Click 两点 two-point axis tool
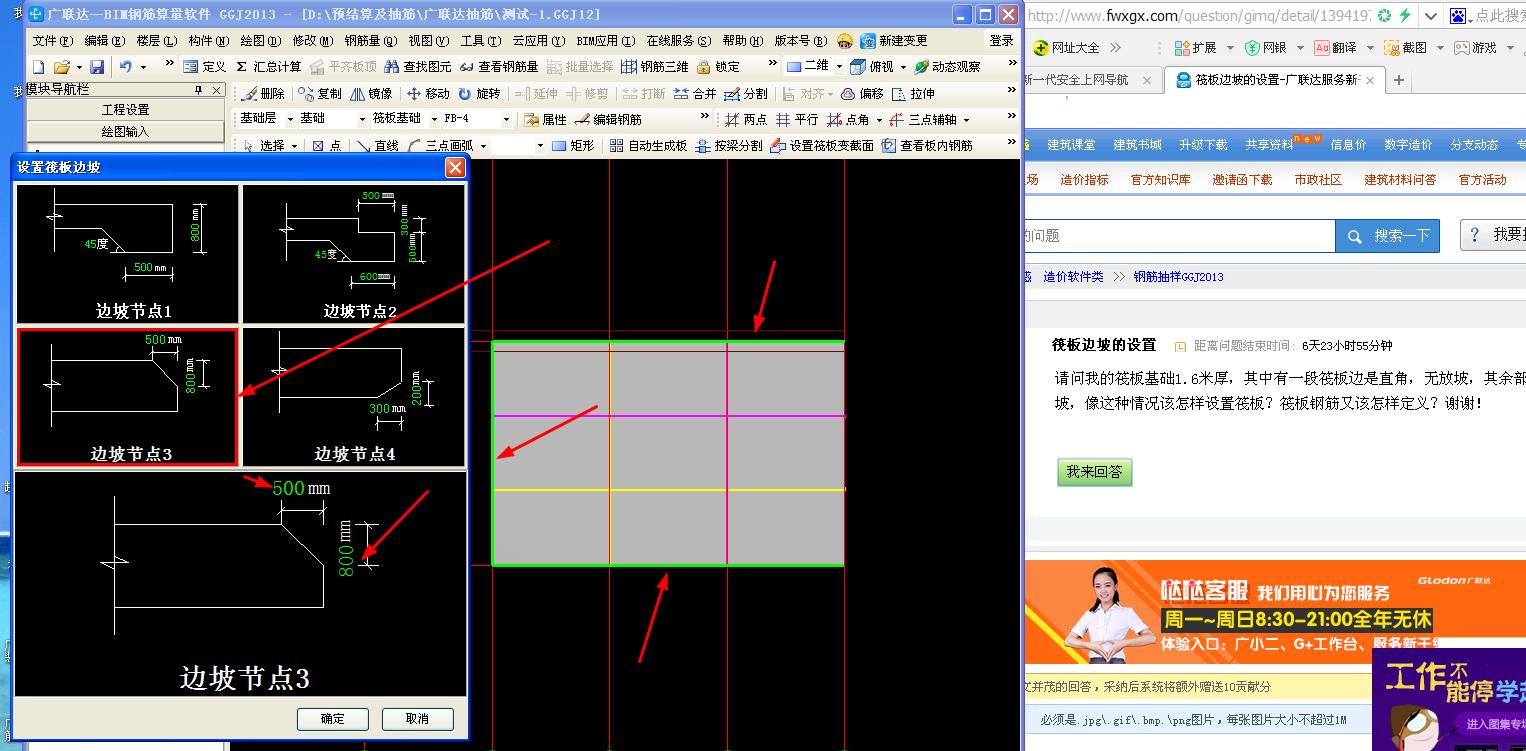1526x751 pixels. [x=746, y=120]
